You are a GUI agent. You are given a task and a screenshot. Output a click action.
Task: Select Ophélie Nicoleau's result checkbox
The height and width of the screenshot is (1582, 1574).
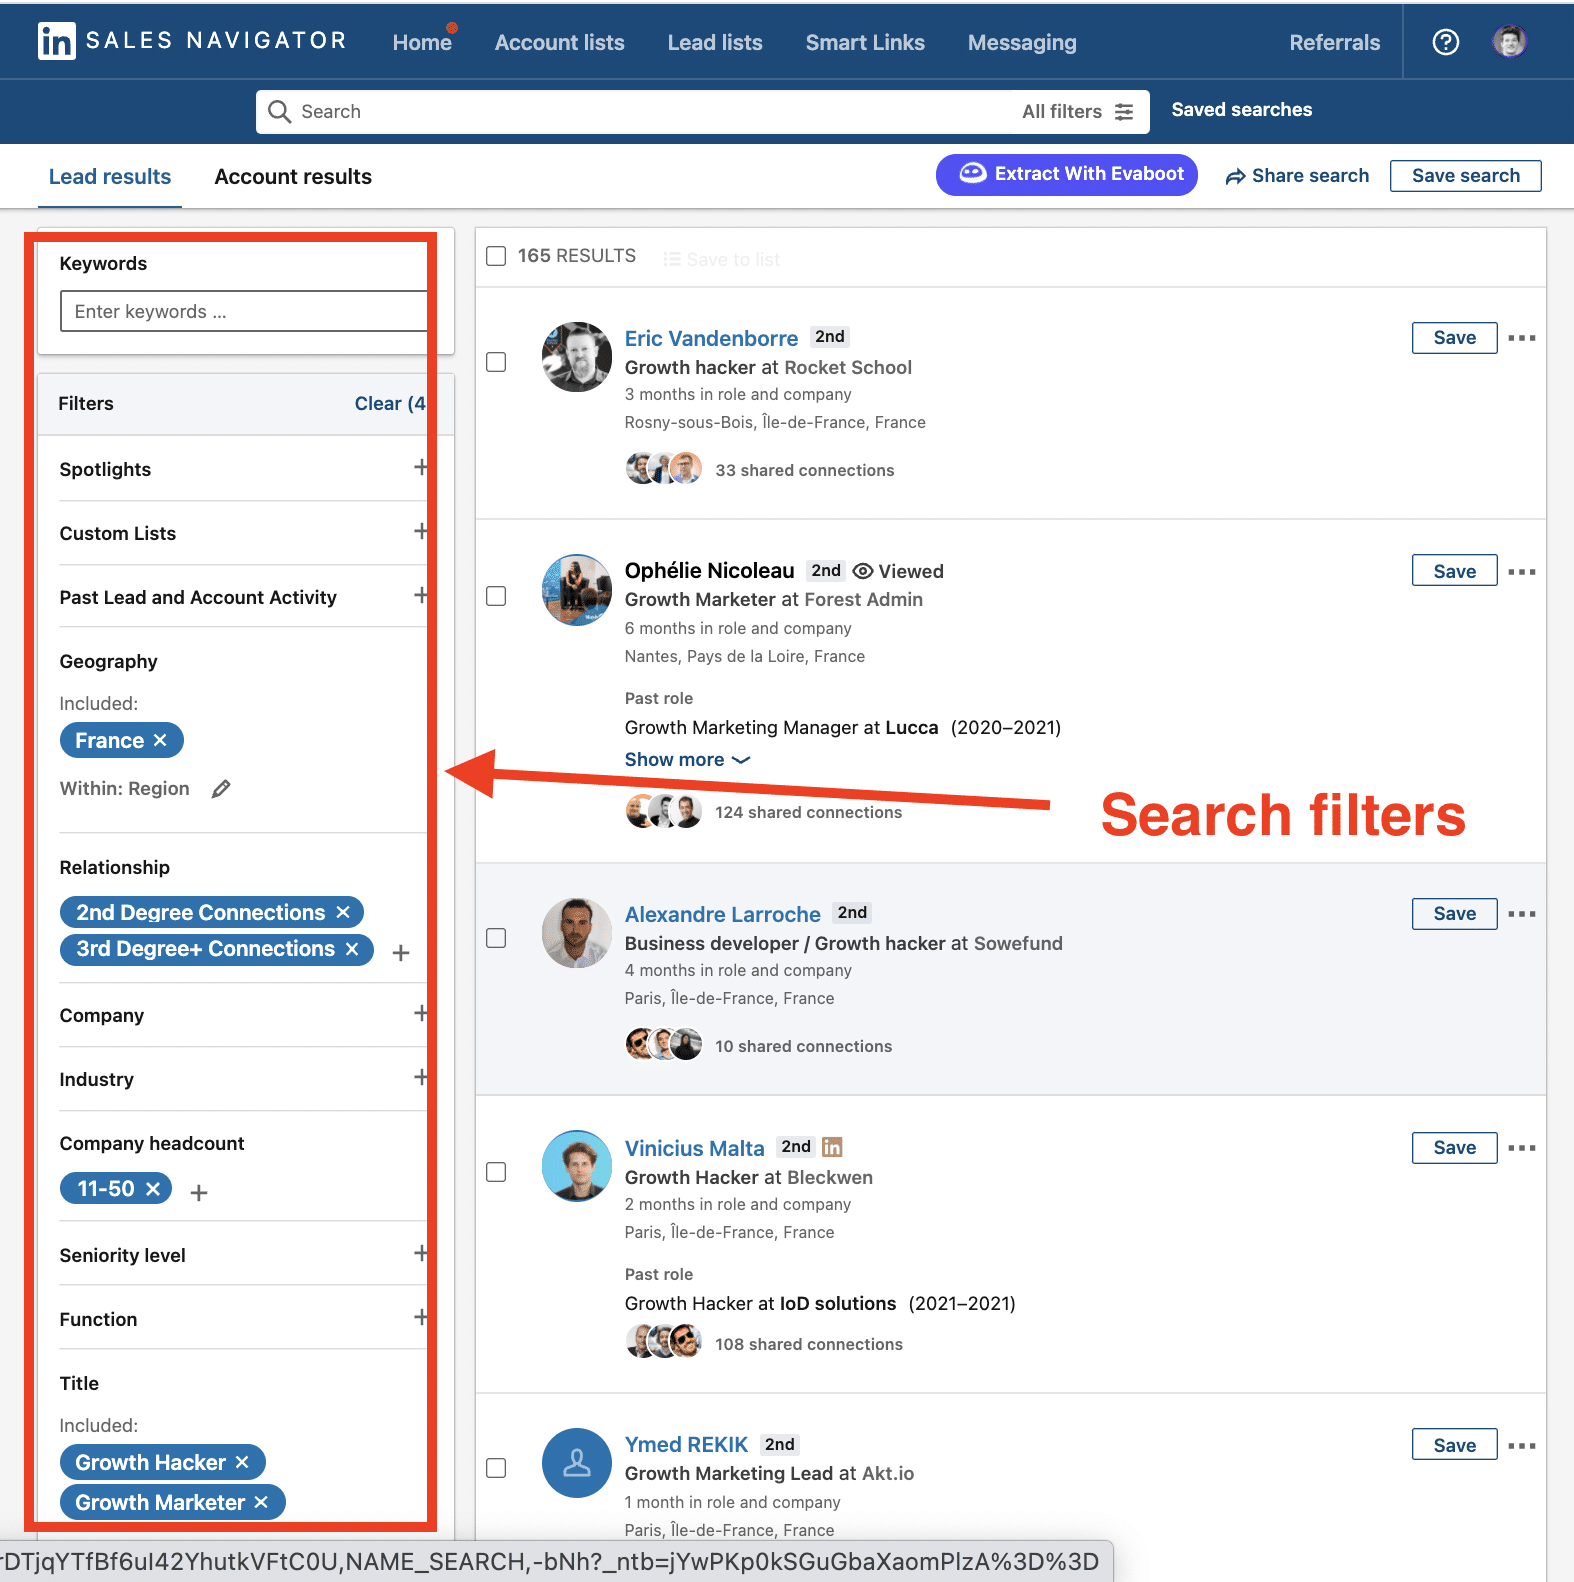pos(496,596)
